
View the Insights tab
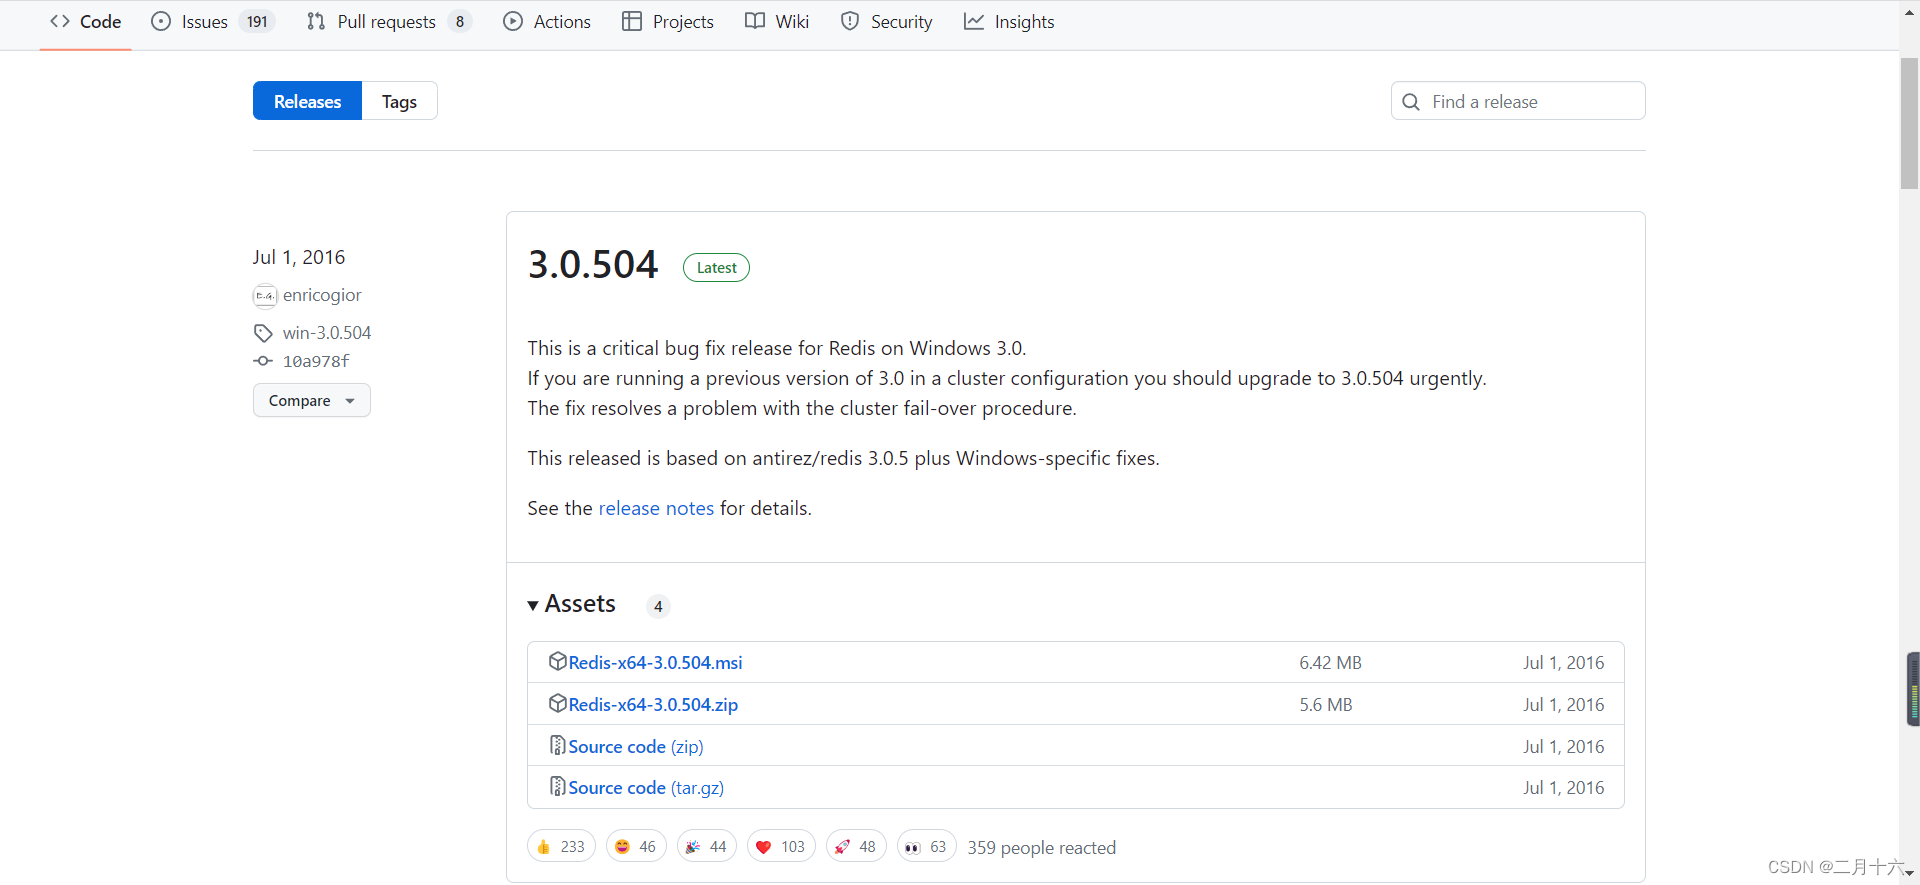point(1009,22)
